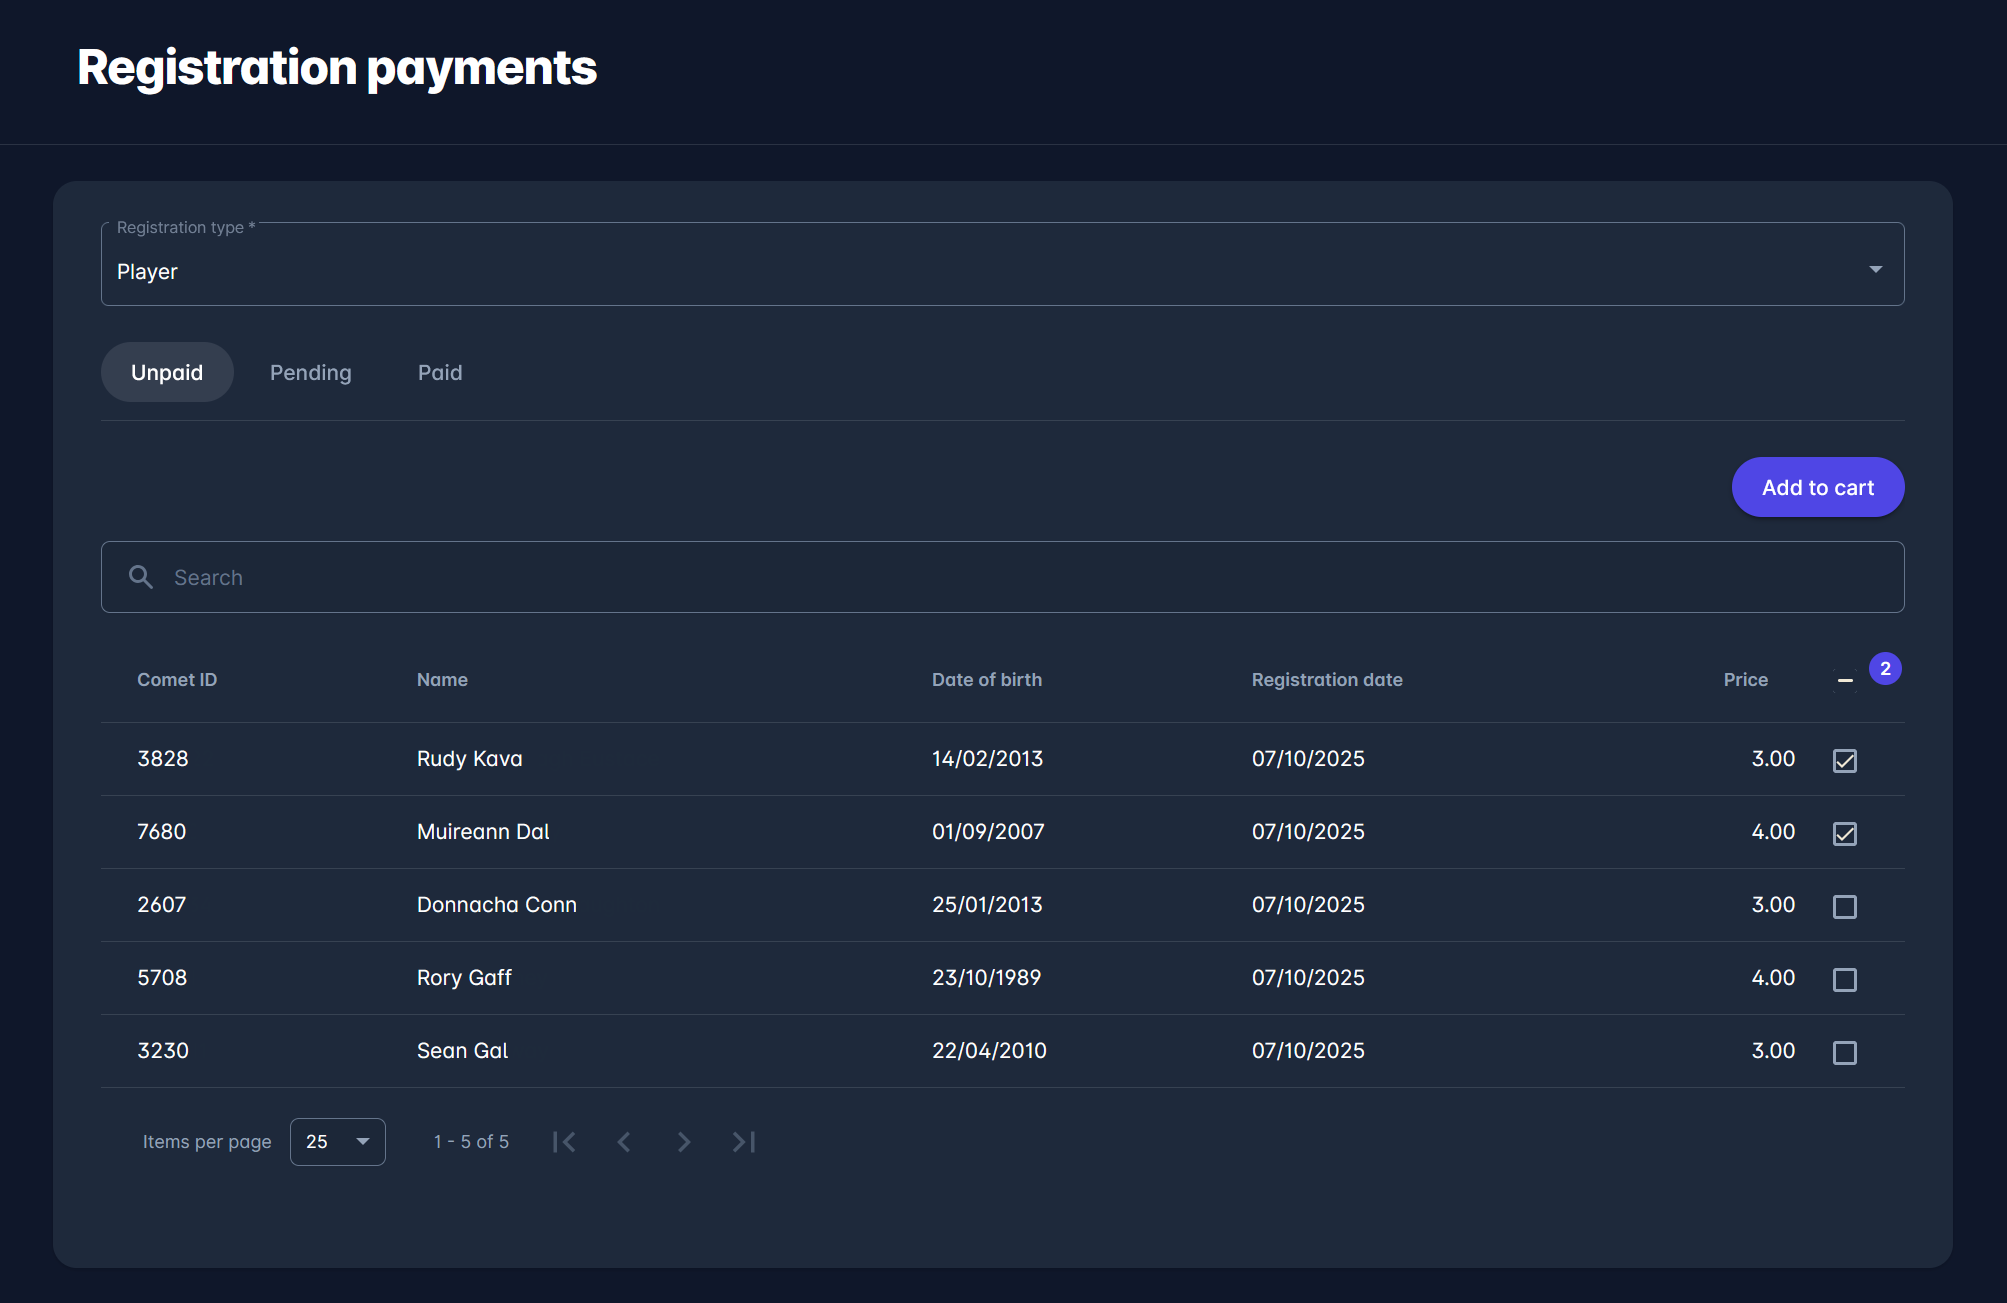Image resolution: width=2007 pixels, height=1303 pixels.
Task: Toggle the header select-all checkbox
Action: 1845,680
